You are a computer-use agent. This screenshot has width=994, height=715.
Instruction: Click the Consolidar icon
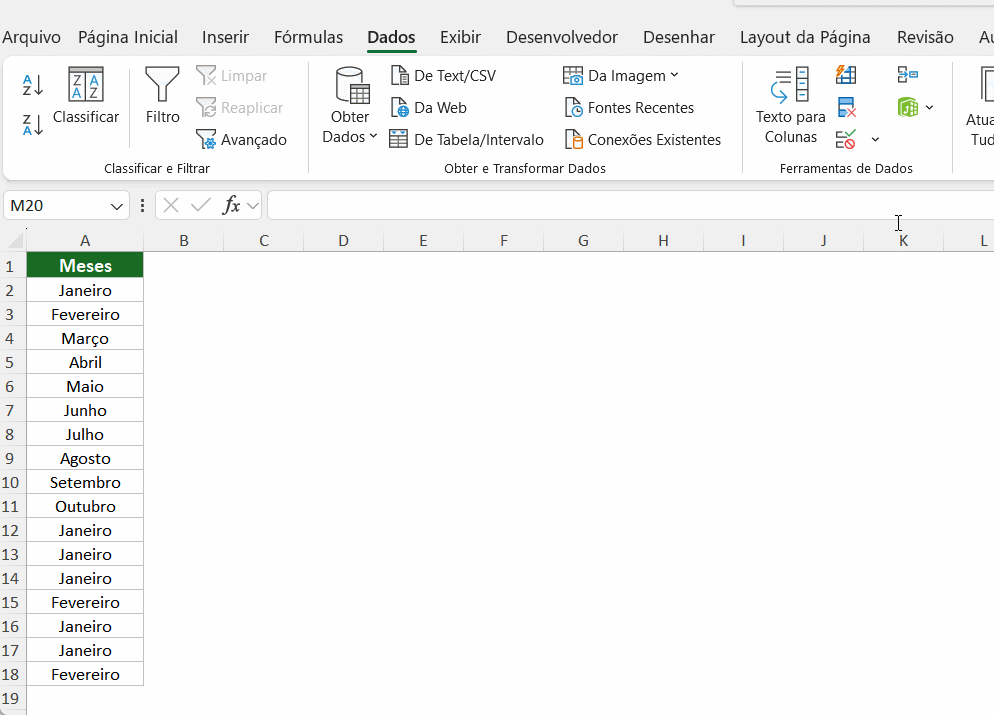tap(908, 75)
